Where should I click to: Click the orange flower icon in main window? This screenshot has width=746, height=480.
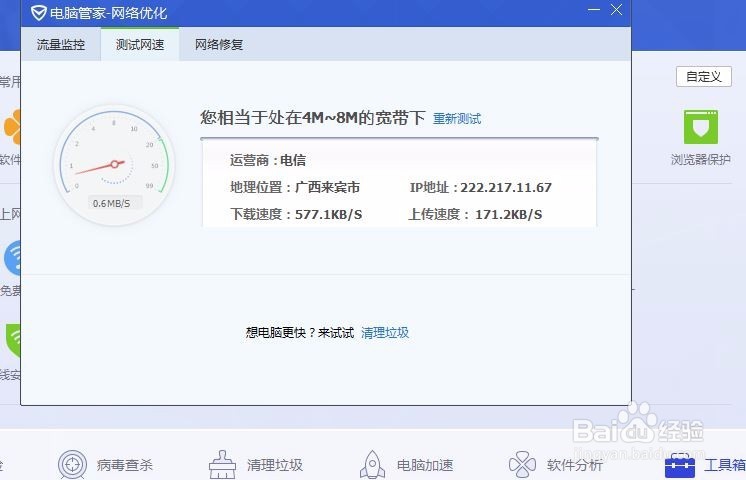[x=13, y=127]
